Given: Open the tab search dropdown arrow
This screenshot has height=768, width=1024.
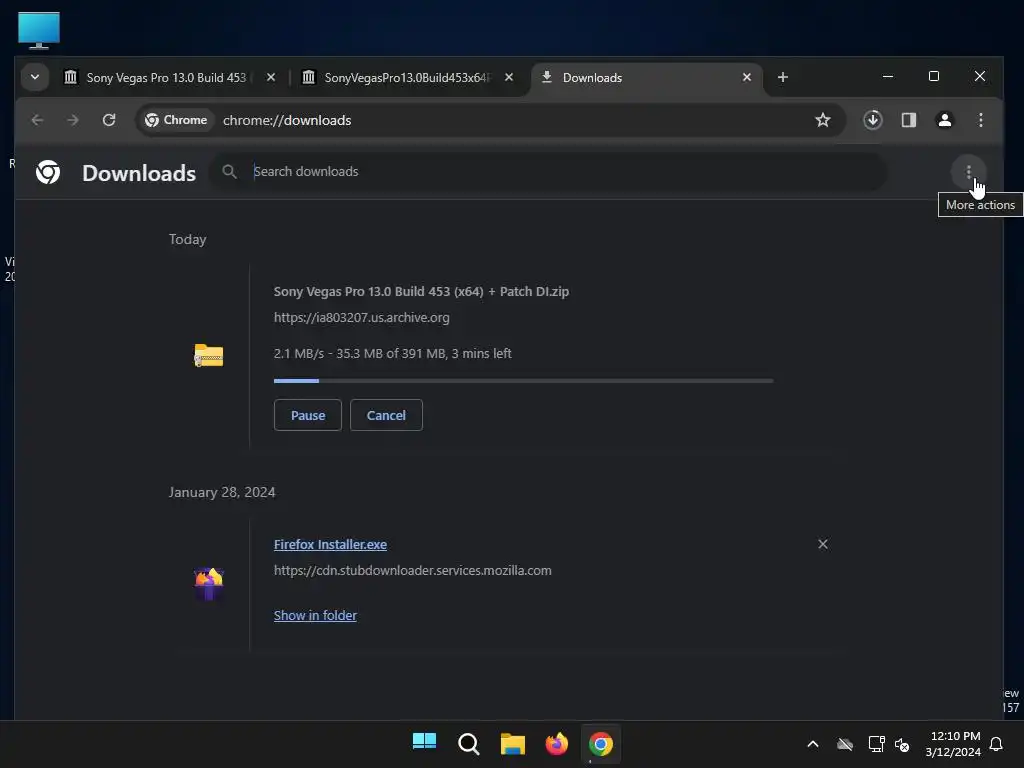Looking at the screenshot, I should (35, 77).
